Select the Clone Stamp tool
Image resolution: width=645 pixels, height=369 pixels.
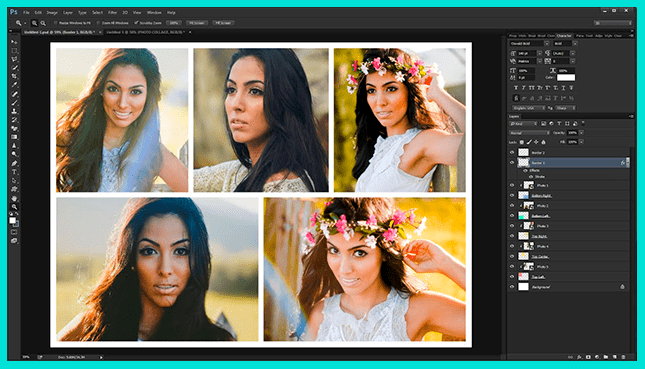(x=14, y=111)
